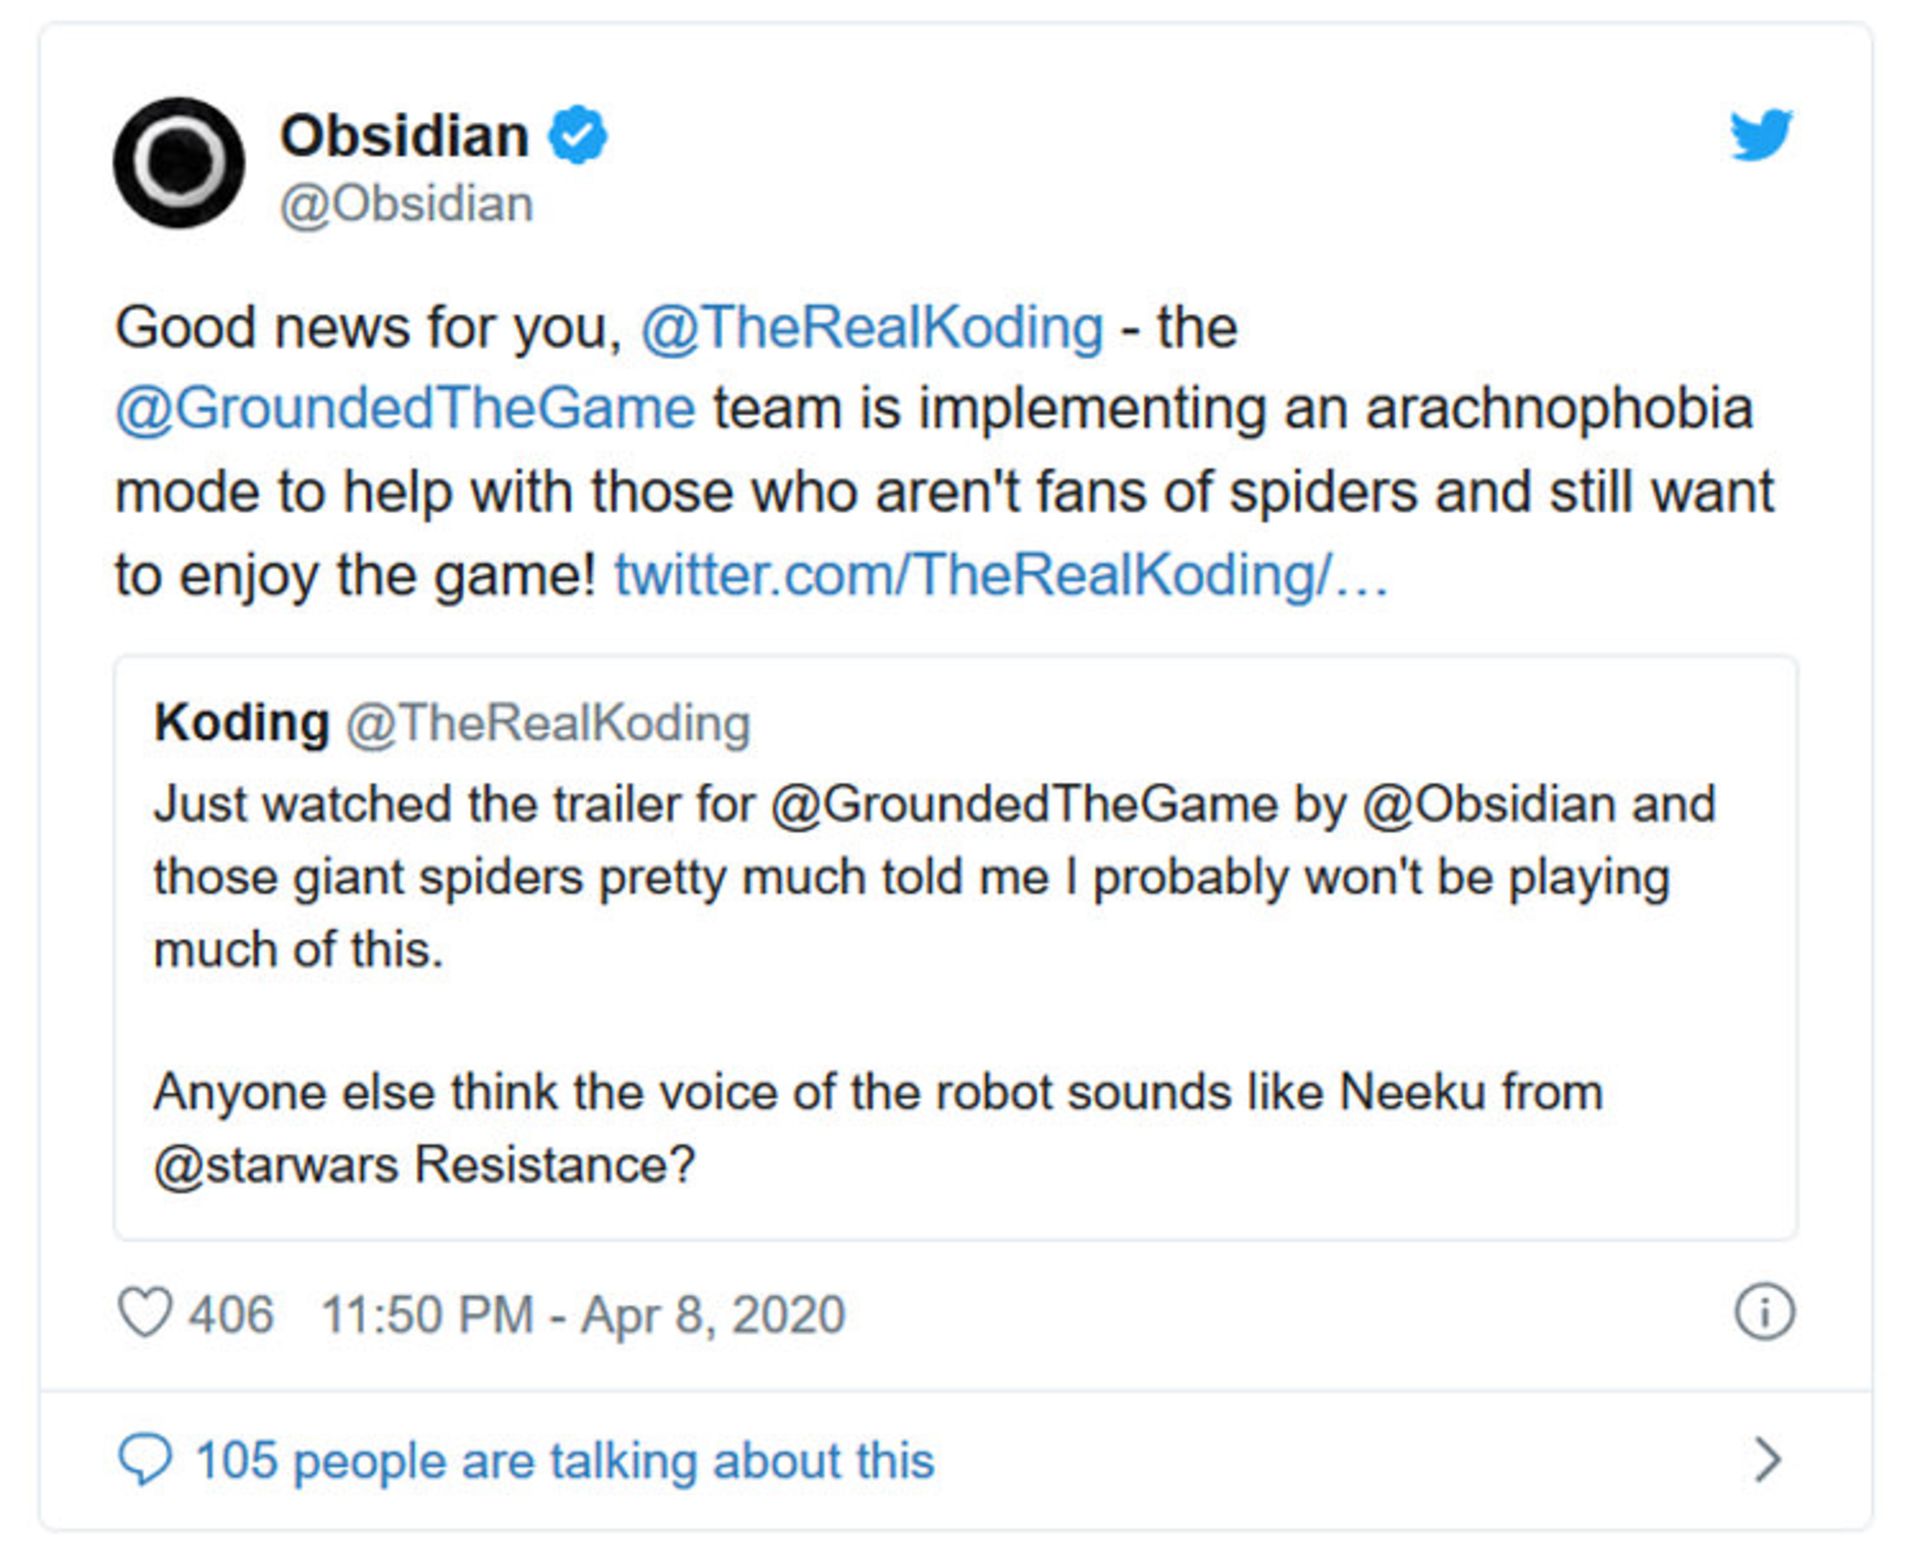
Task: Click the Neeku question paragraph in quote
Action: tap(876, 1127)
